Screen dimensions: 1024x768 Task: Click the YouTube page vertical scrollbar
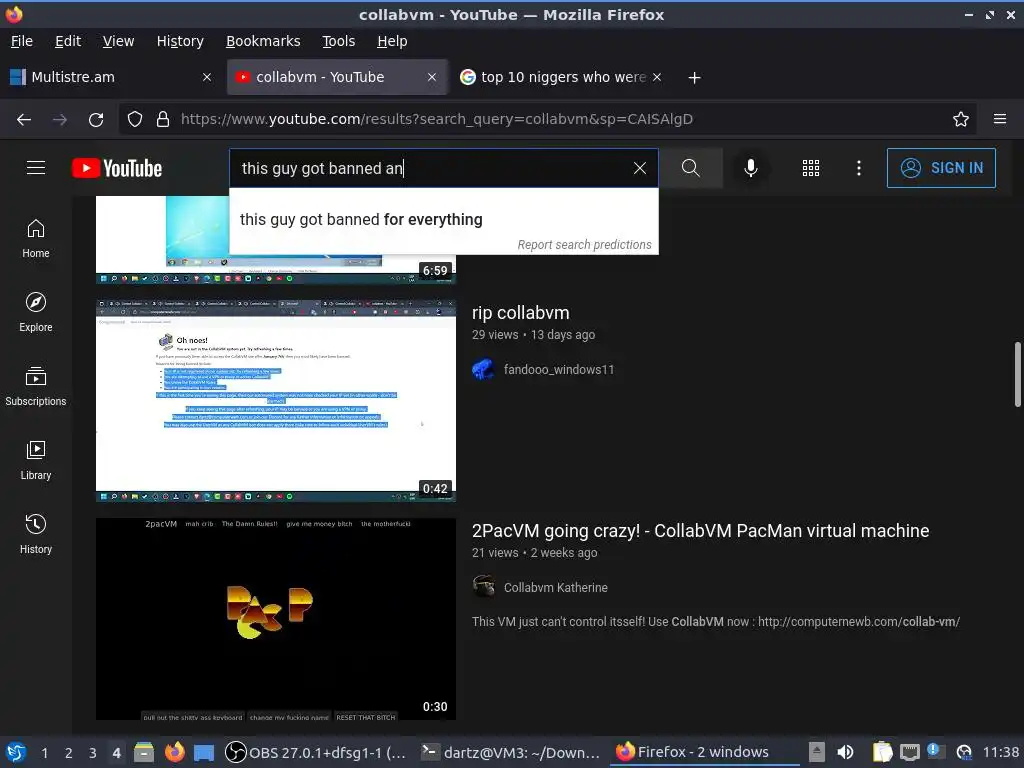point(1017,374)
